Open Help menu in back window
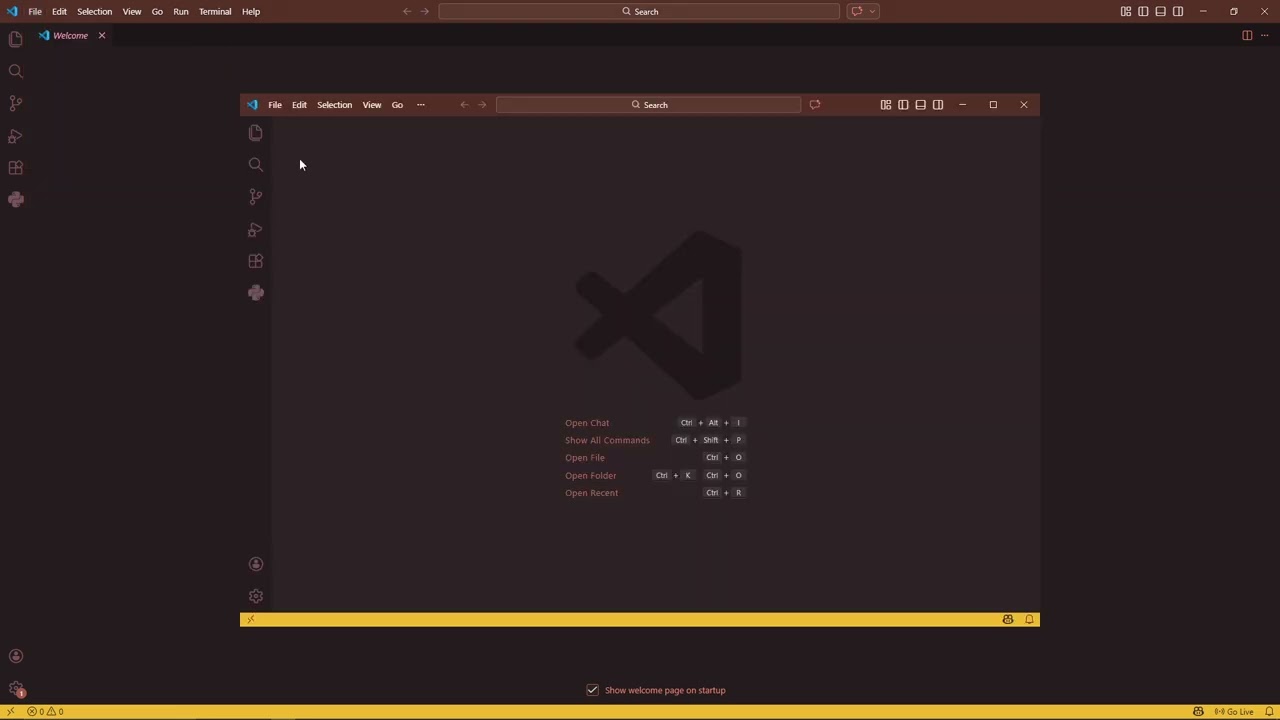The height and width of the screenshot is (720, 1280). click(x=251, y=12)
